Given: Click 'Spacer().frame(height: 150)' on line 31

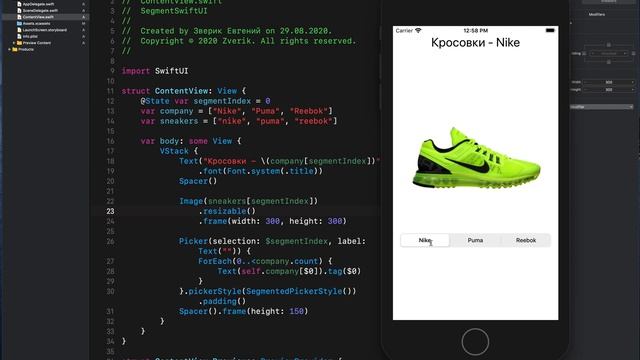Looking at the screenshot, I should click(x=244, y=311).
